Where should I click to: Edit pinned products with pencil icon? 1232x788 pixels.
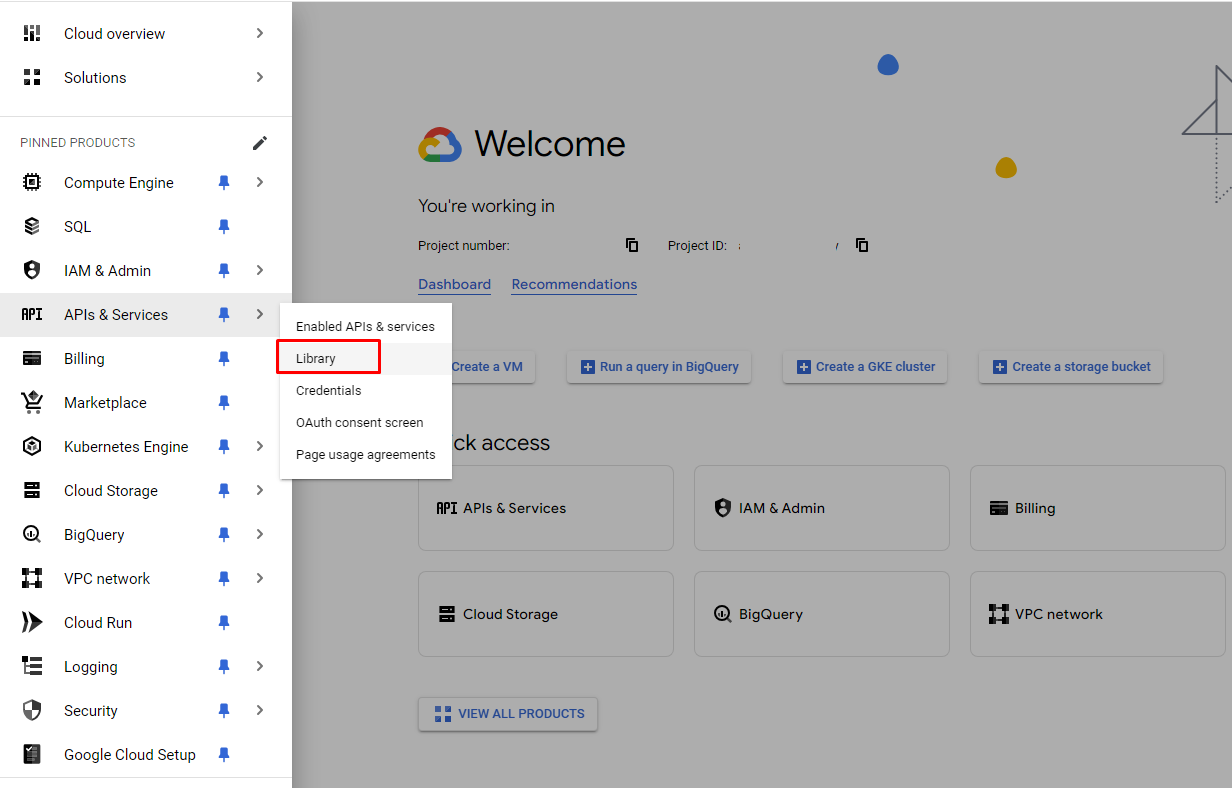point(260,143)
